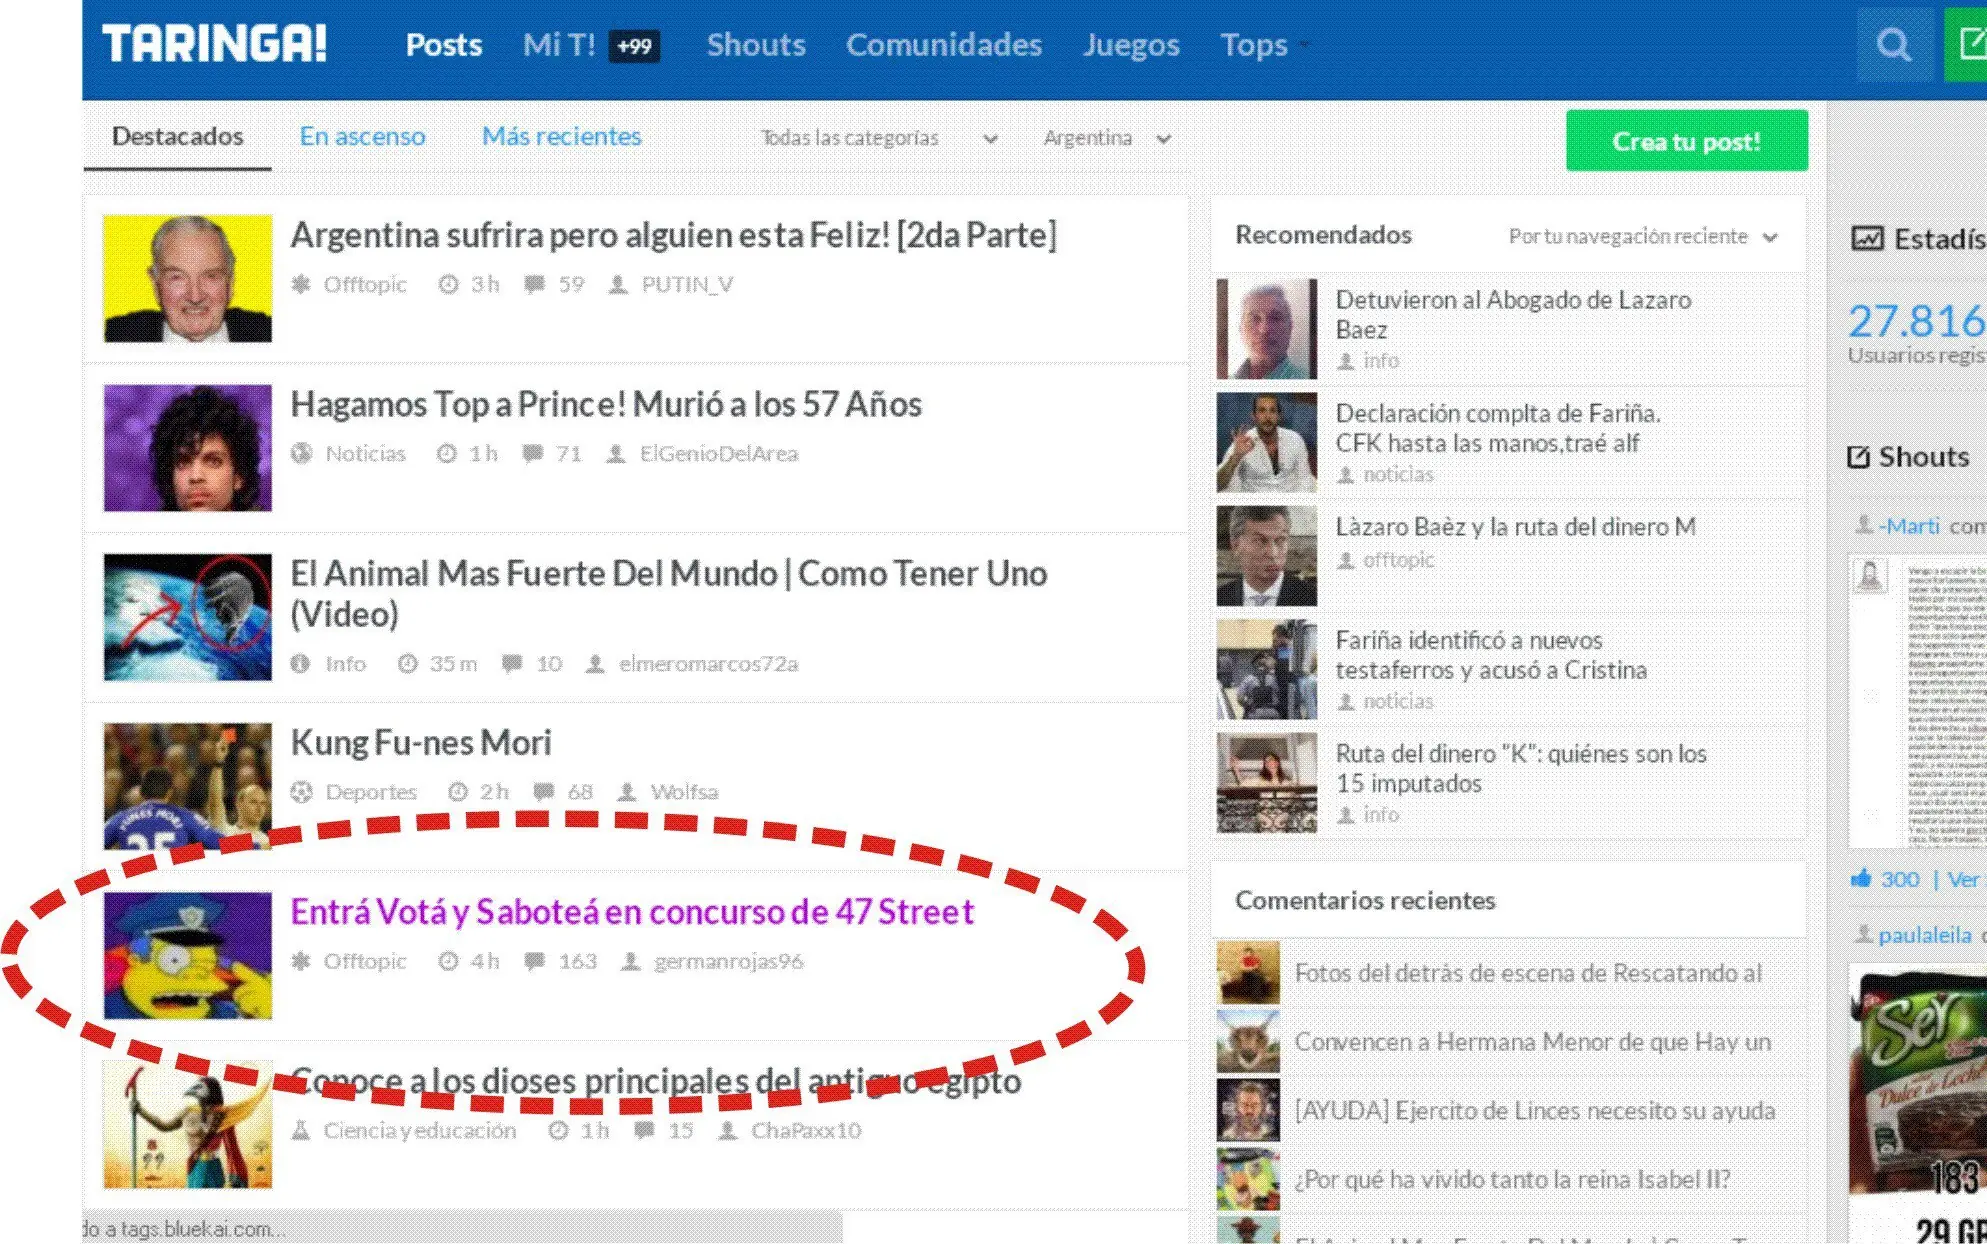Click the green compose icon in header
This screenshot has height=1244, width=1987.
pos(1967,45)
